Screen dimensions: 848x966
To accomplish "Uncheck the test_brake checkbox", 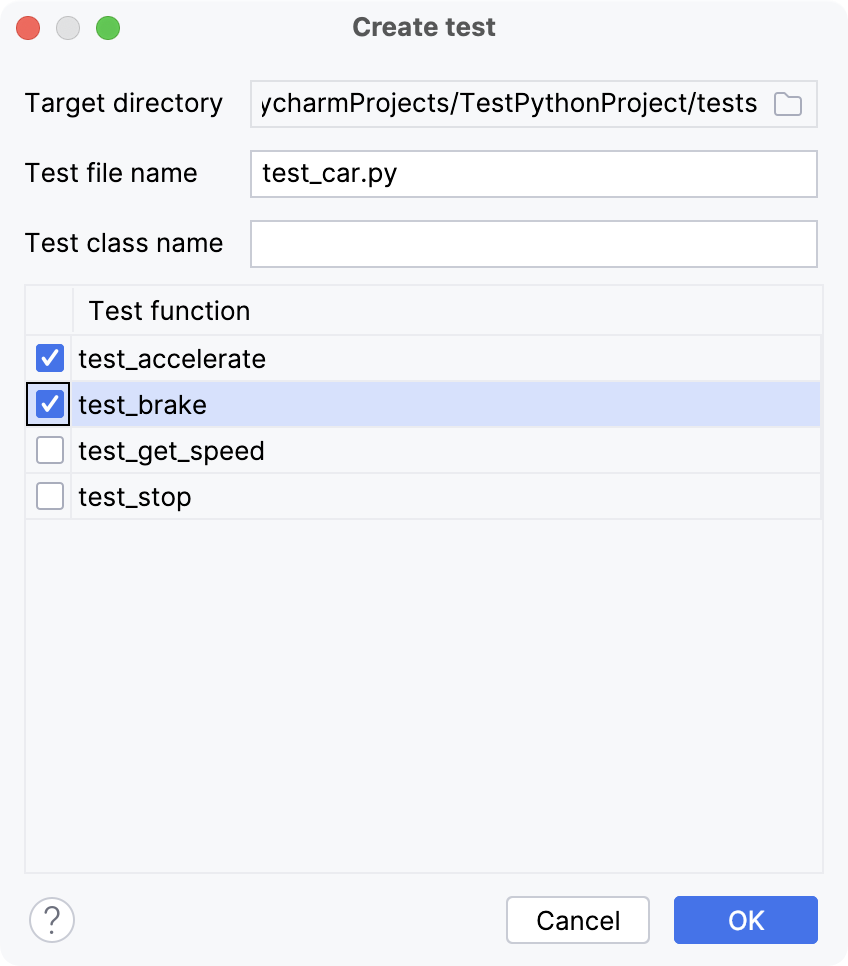I will [x=49, y=404].
